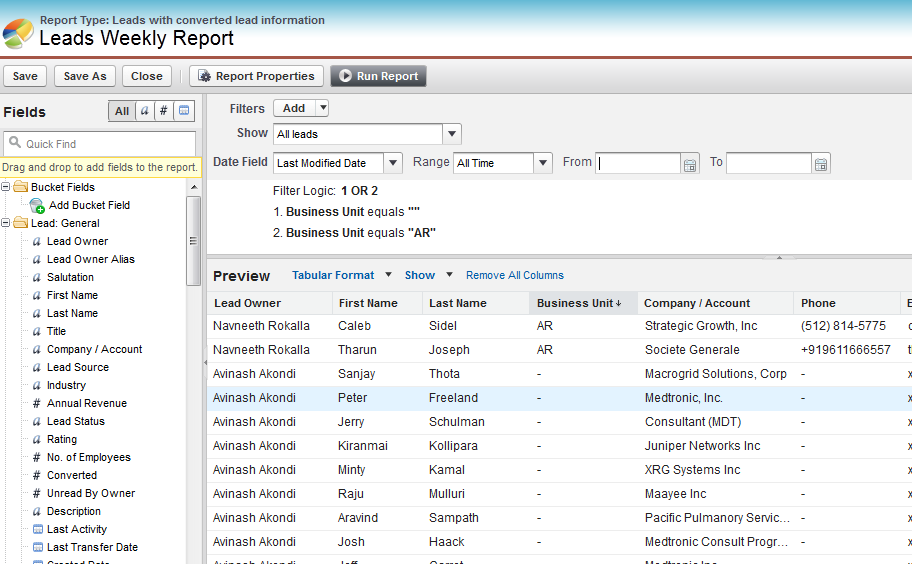Open the To date calendar picker
This screenshot has width=912, height=564.
tap(821, 164)
